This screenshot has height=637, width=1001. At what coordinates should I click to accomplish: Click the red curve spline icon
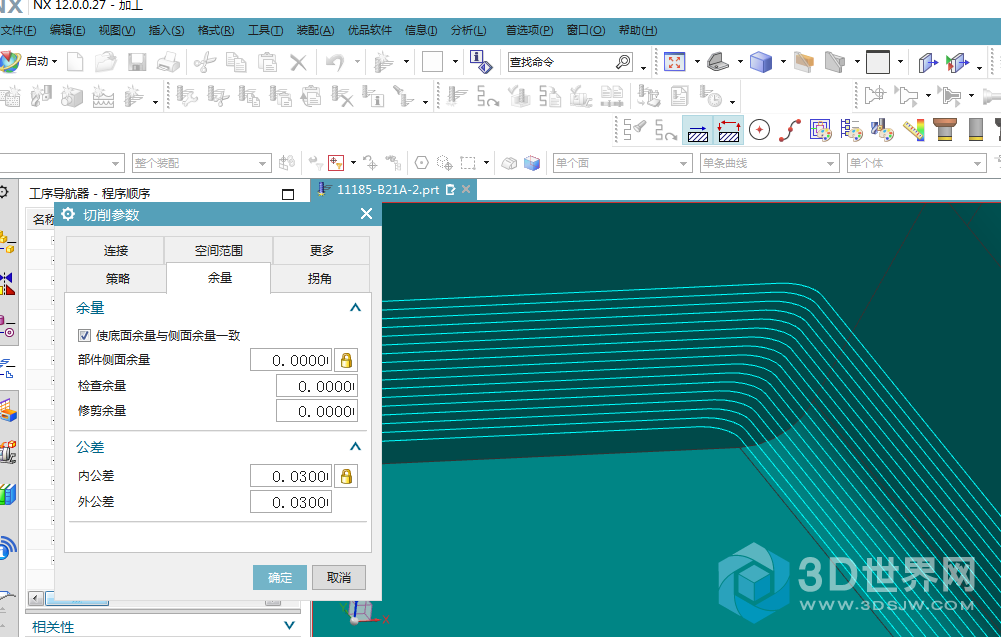pyautogui.click(x=790, y=130)
